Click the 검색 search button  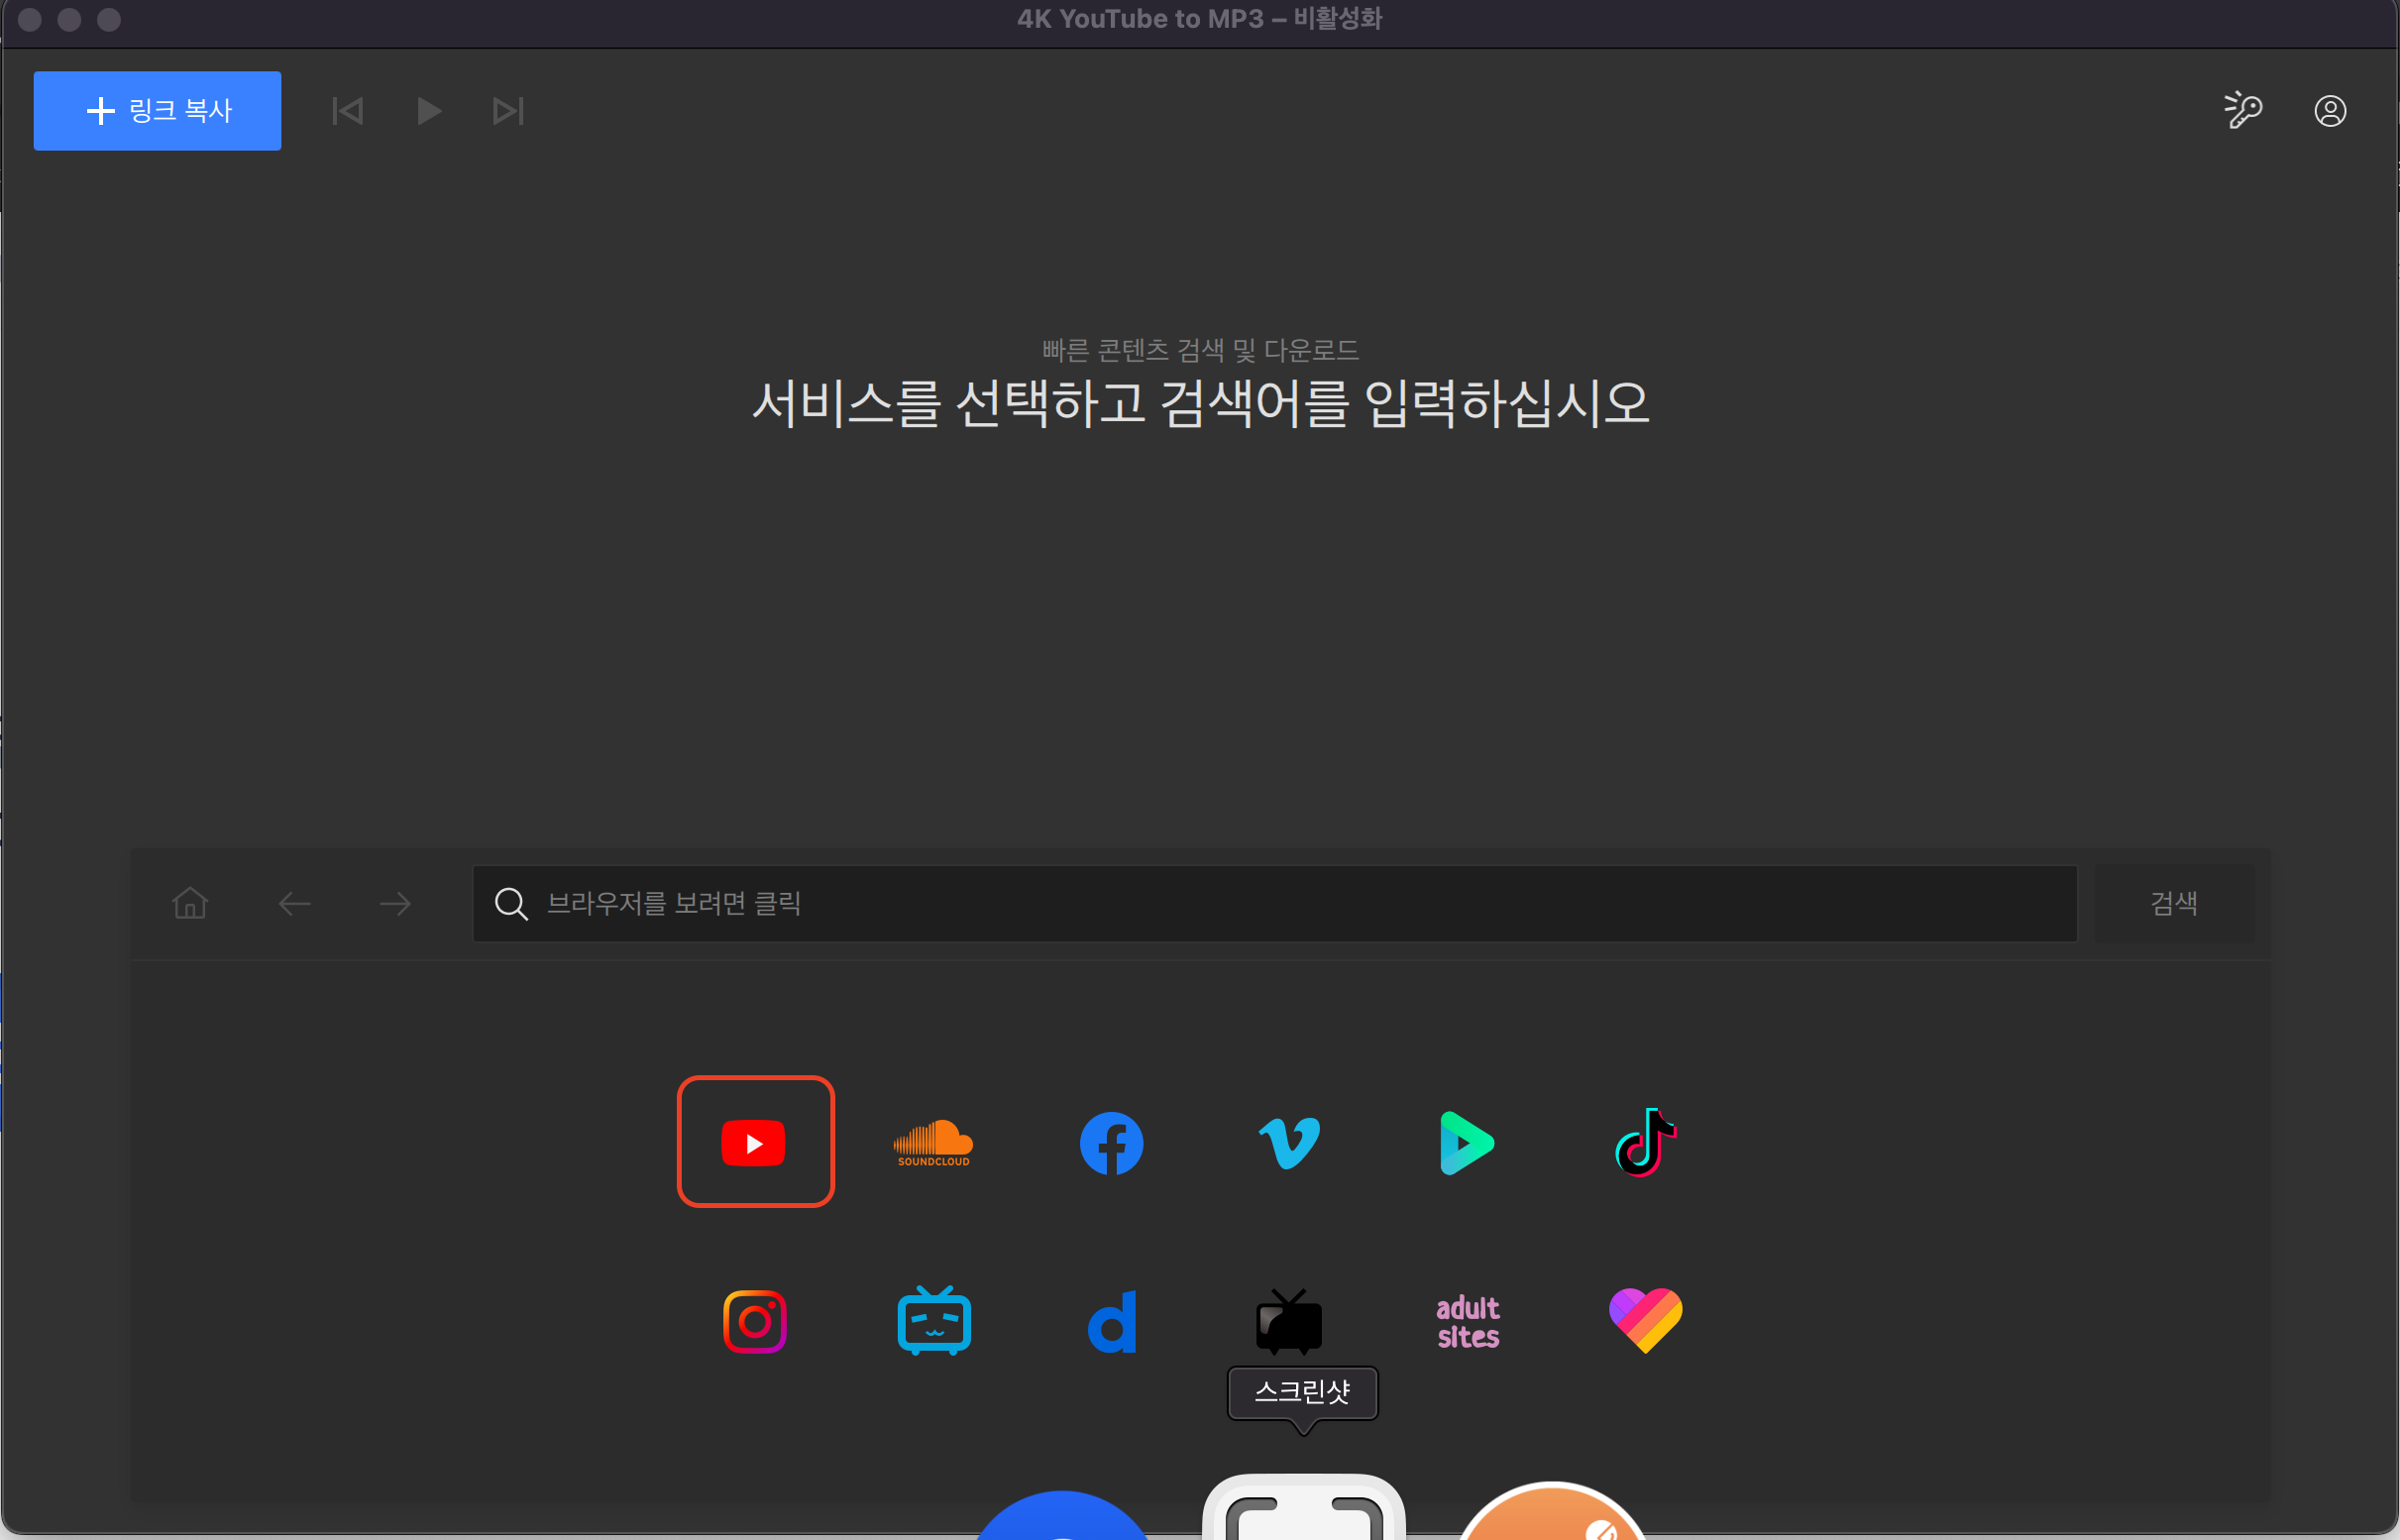pos(2174,903)
